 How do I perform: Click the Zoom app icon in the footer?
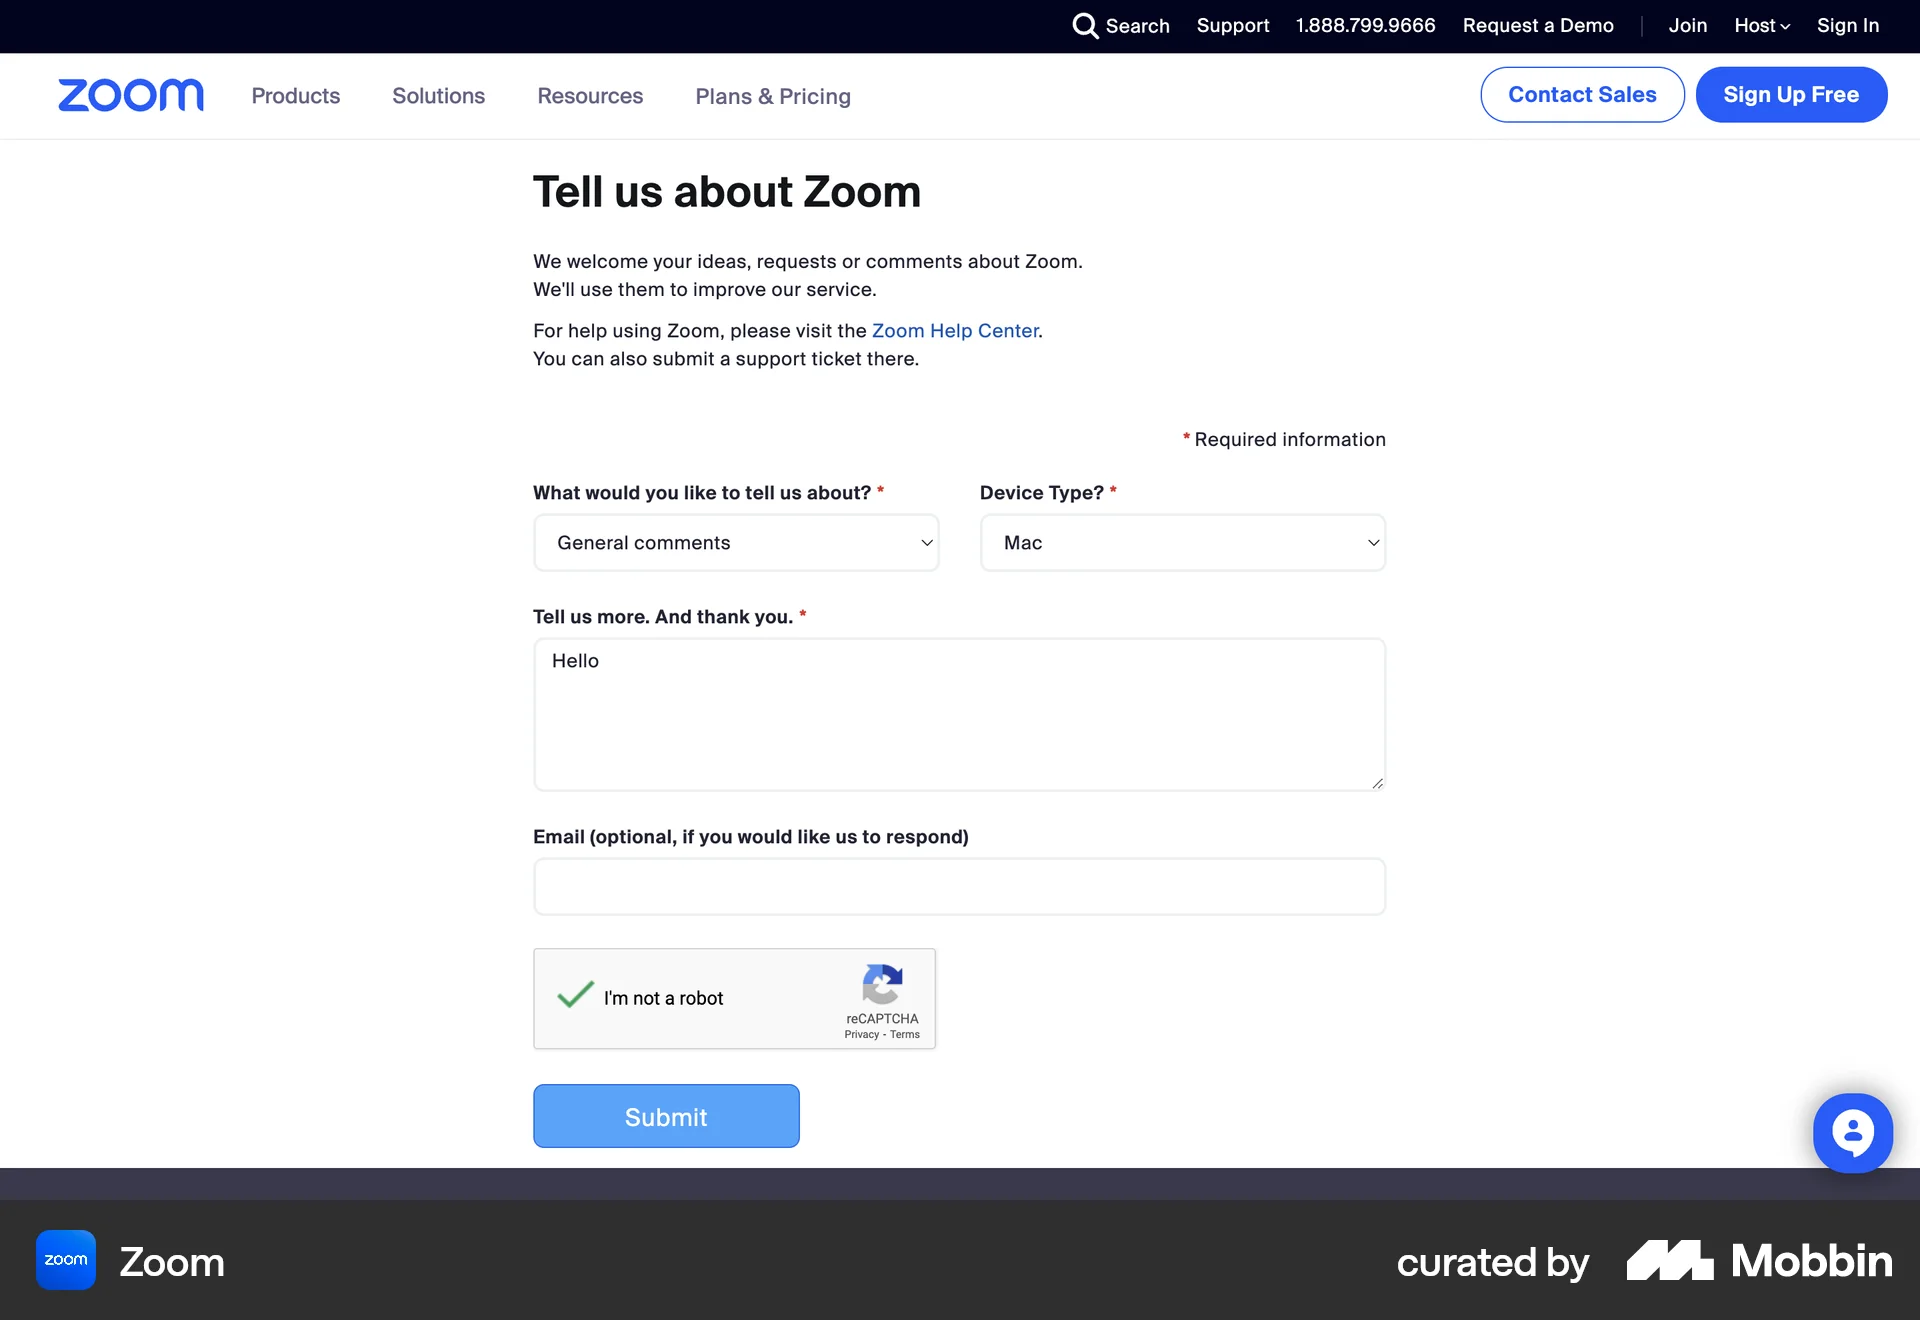tap(64, 1260)
